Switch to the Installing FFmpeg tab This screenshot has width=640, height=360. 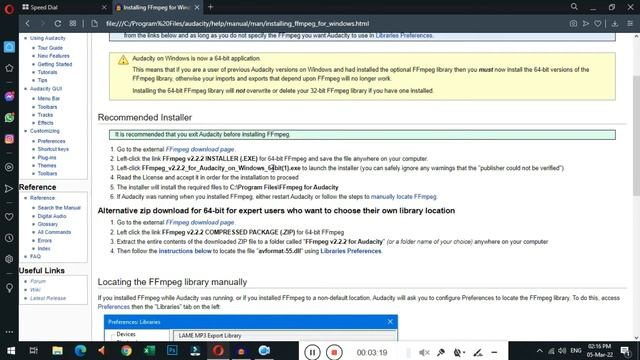(157, 7)
